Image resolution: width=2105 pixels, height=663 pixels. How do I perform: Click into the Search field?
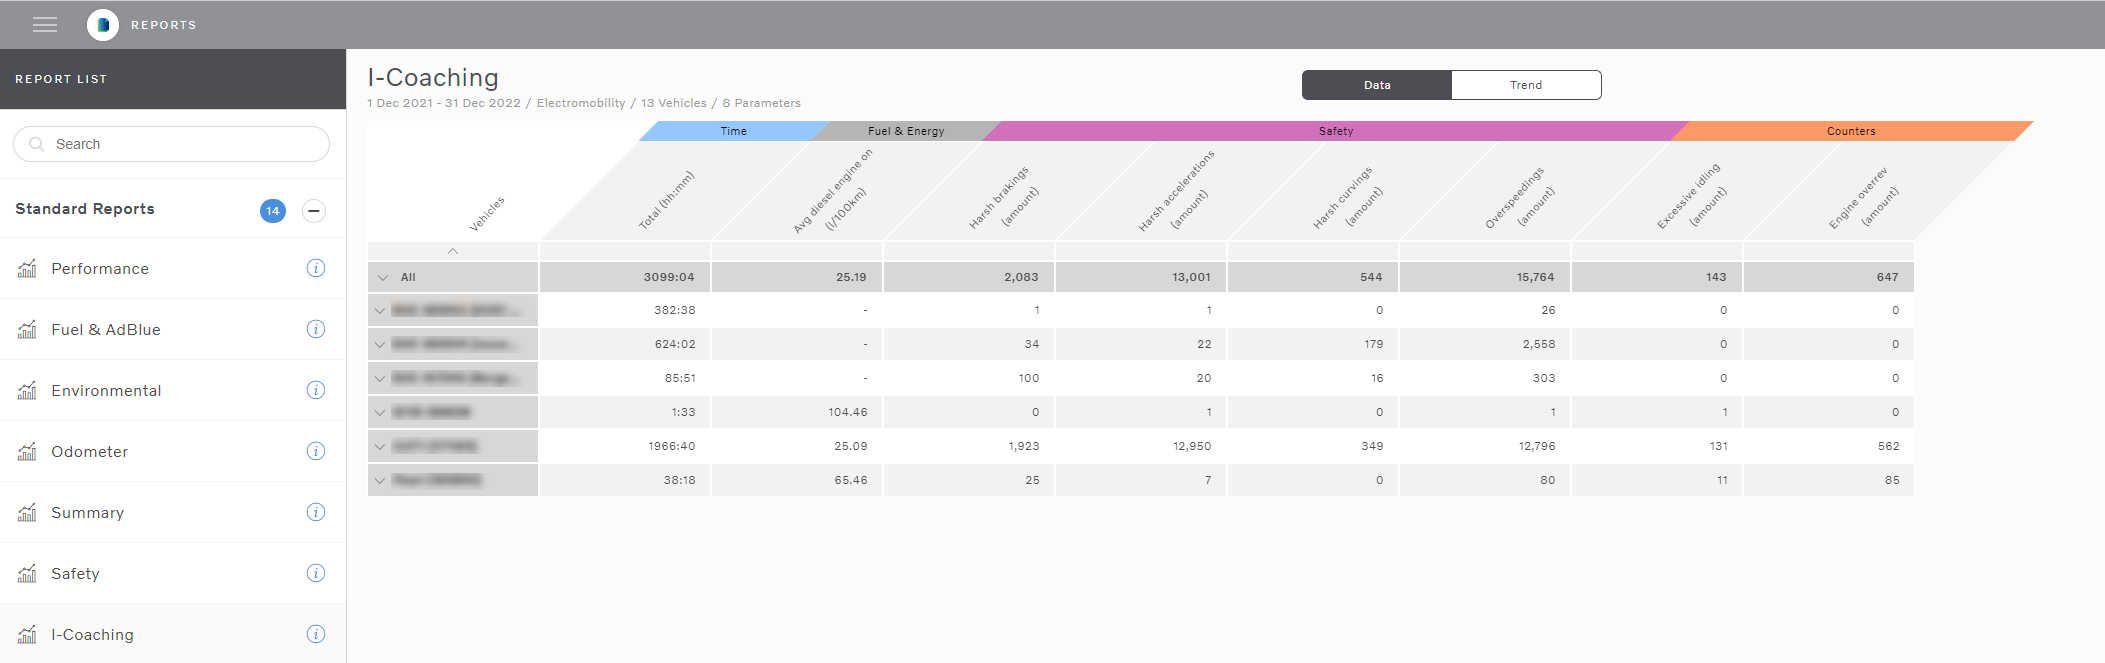(171, 144)
